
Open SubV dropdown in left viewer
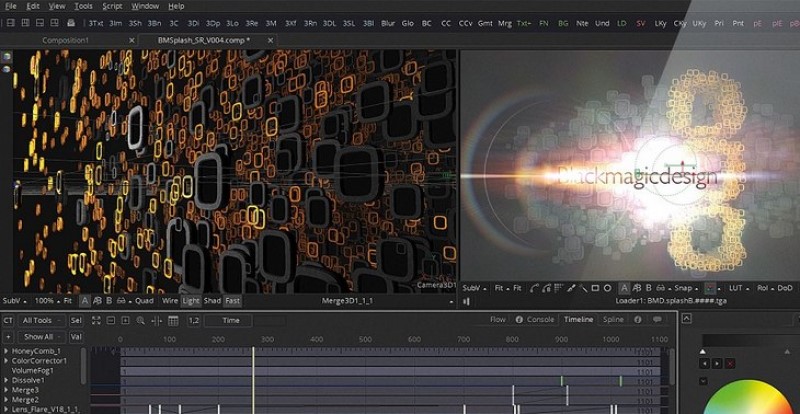tap(15, 301)
